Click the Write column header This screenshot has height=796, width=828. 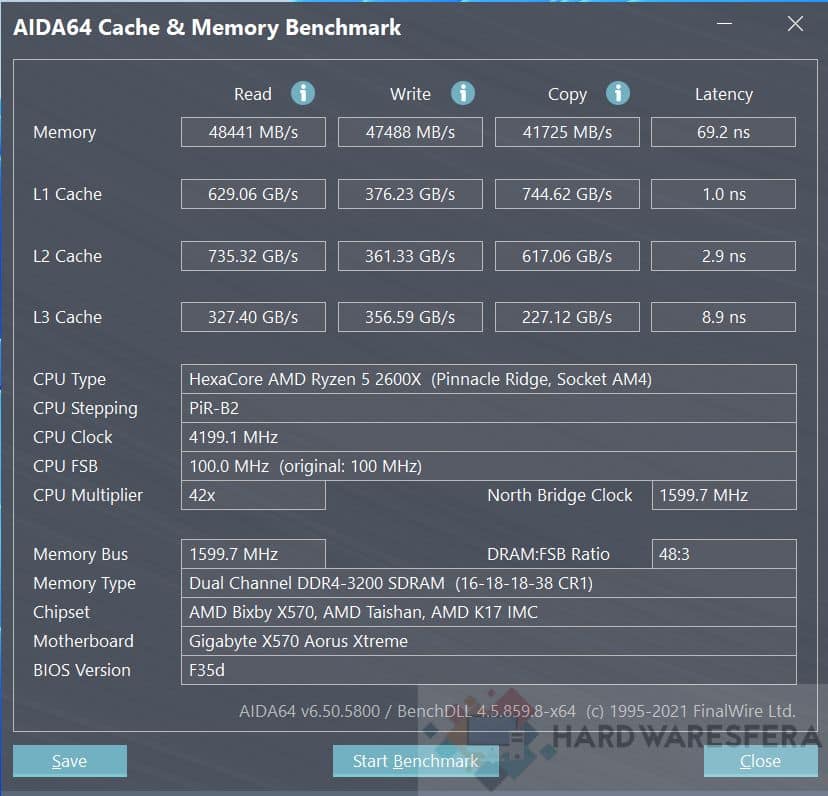pyautogui.click(x=410, y=94)
